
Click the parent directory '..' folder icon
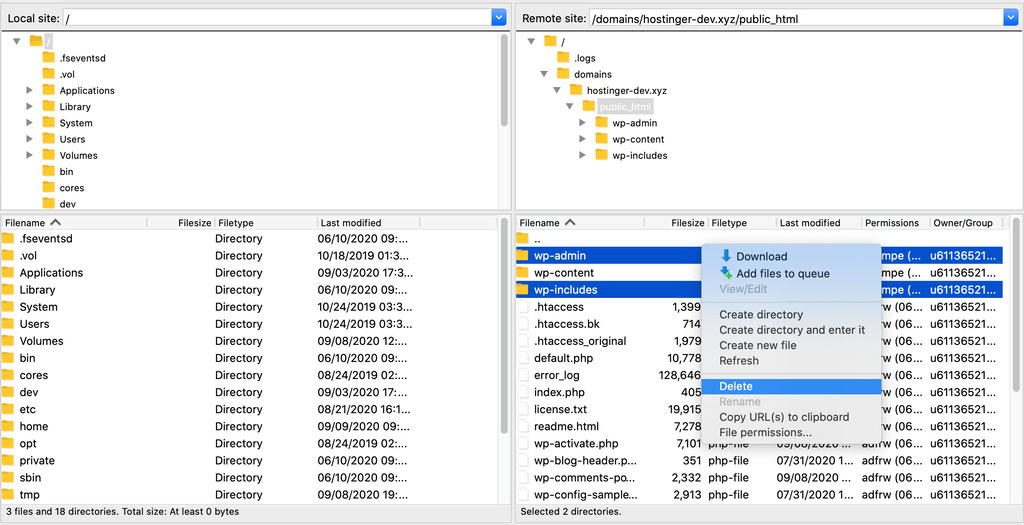click(x=522, y=239)
